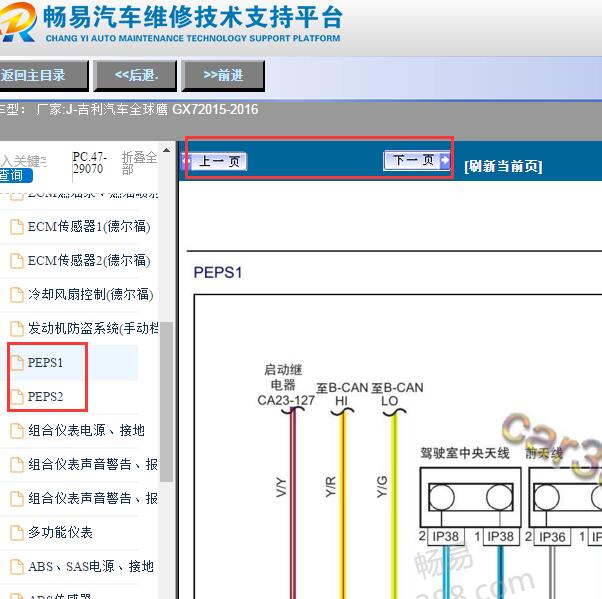Click the document icon beside PEPS2
This screenshot has width=602, height=599.
click(x=17, y=397)
